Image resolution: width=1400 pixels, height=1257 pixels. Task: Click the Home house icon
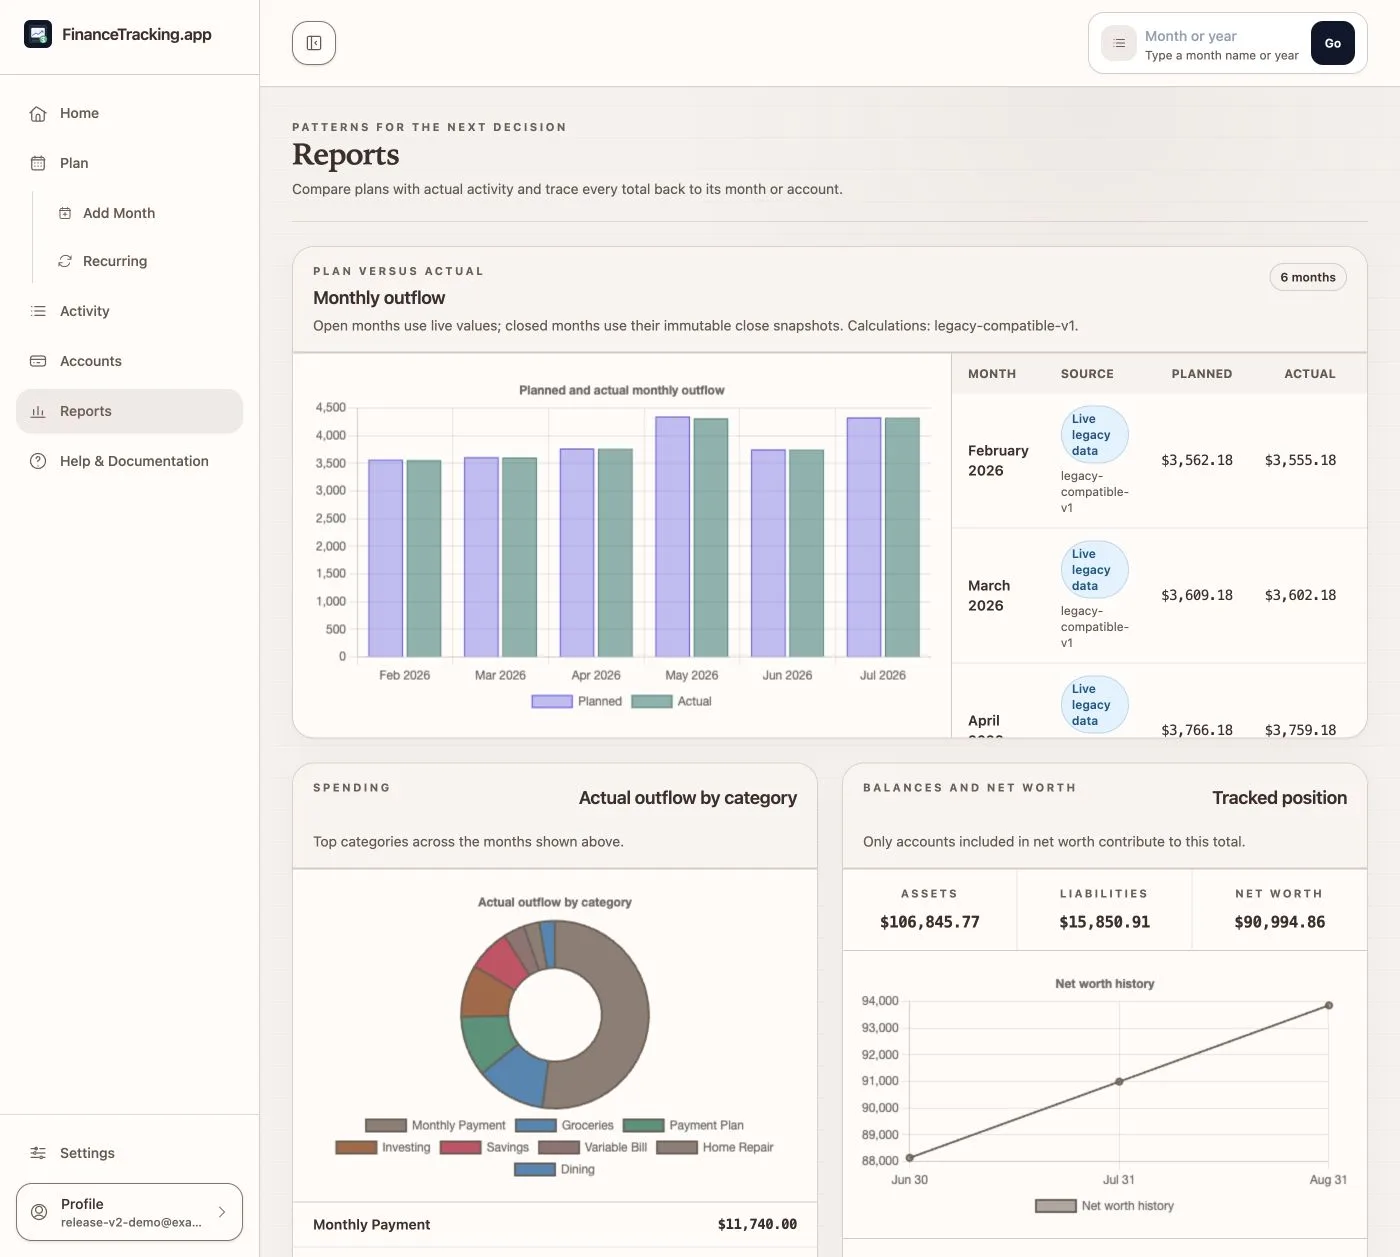(x=38, y=113)
